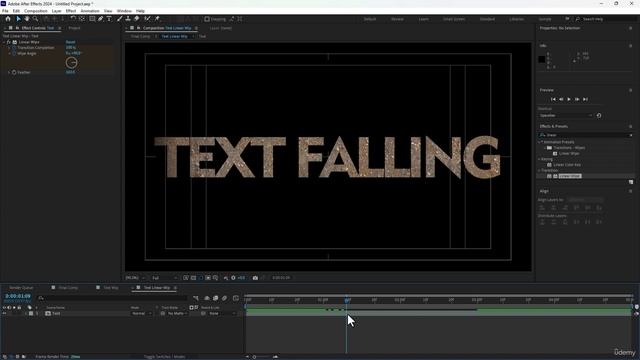Image resolution: width=640 pixels, height=360 pixels.
Task: Switch to the Final Comp timeline tab
Action: 68,288
